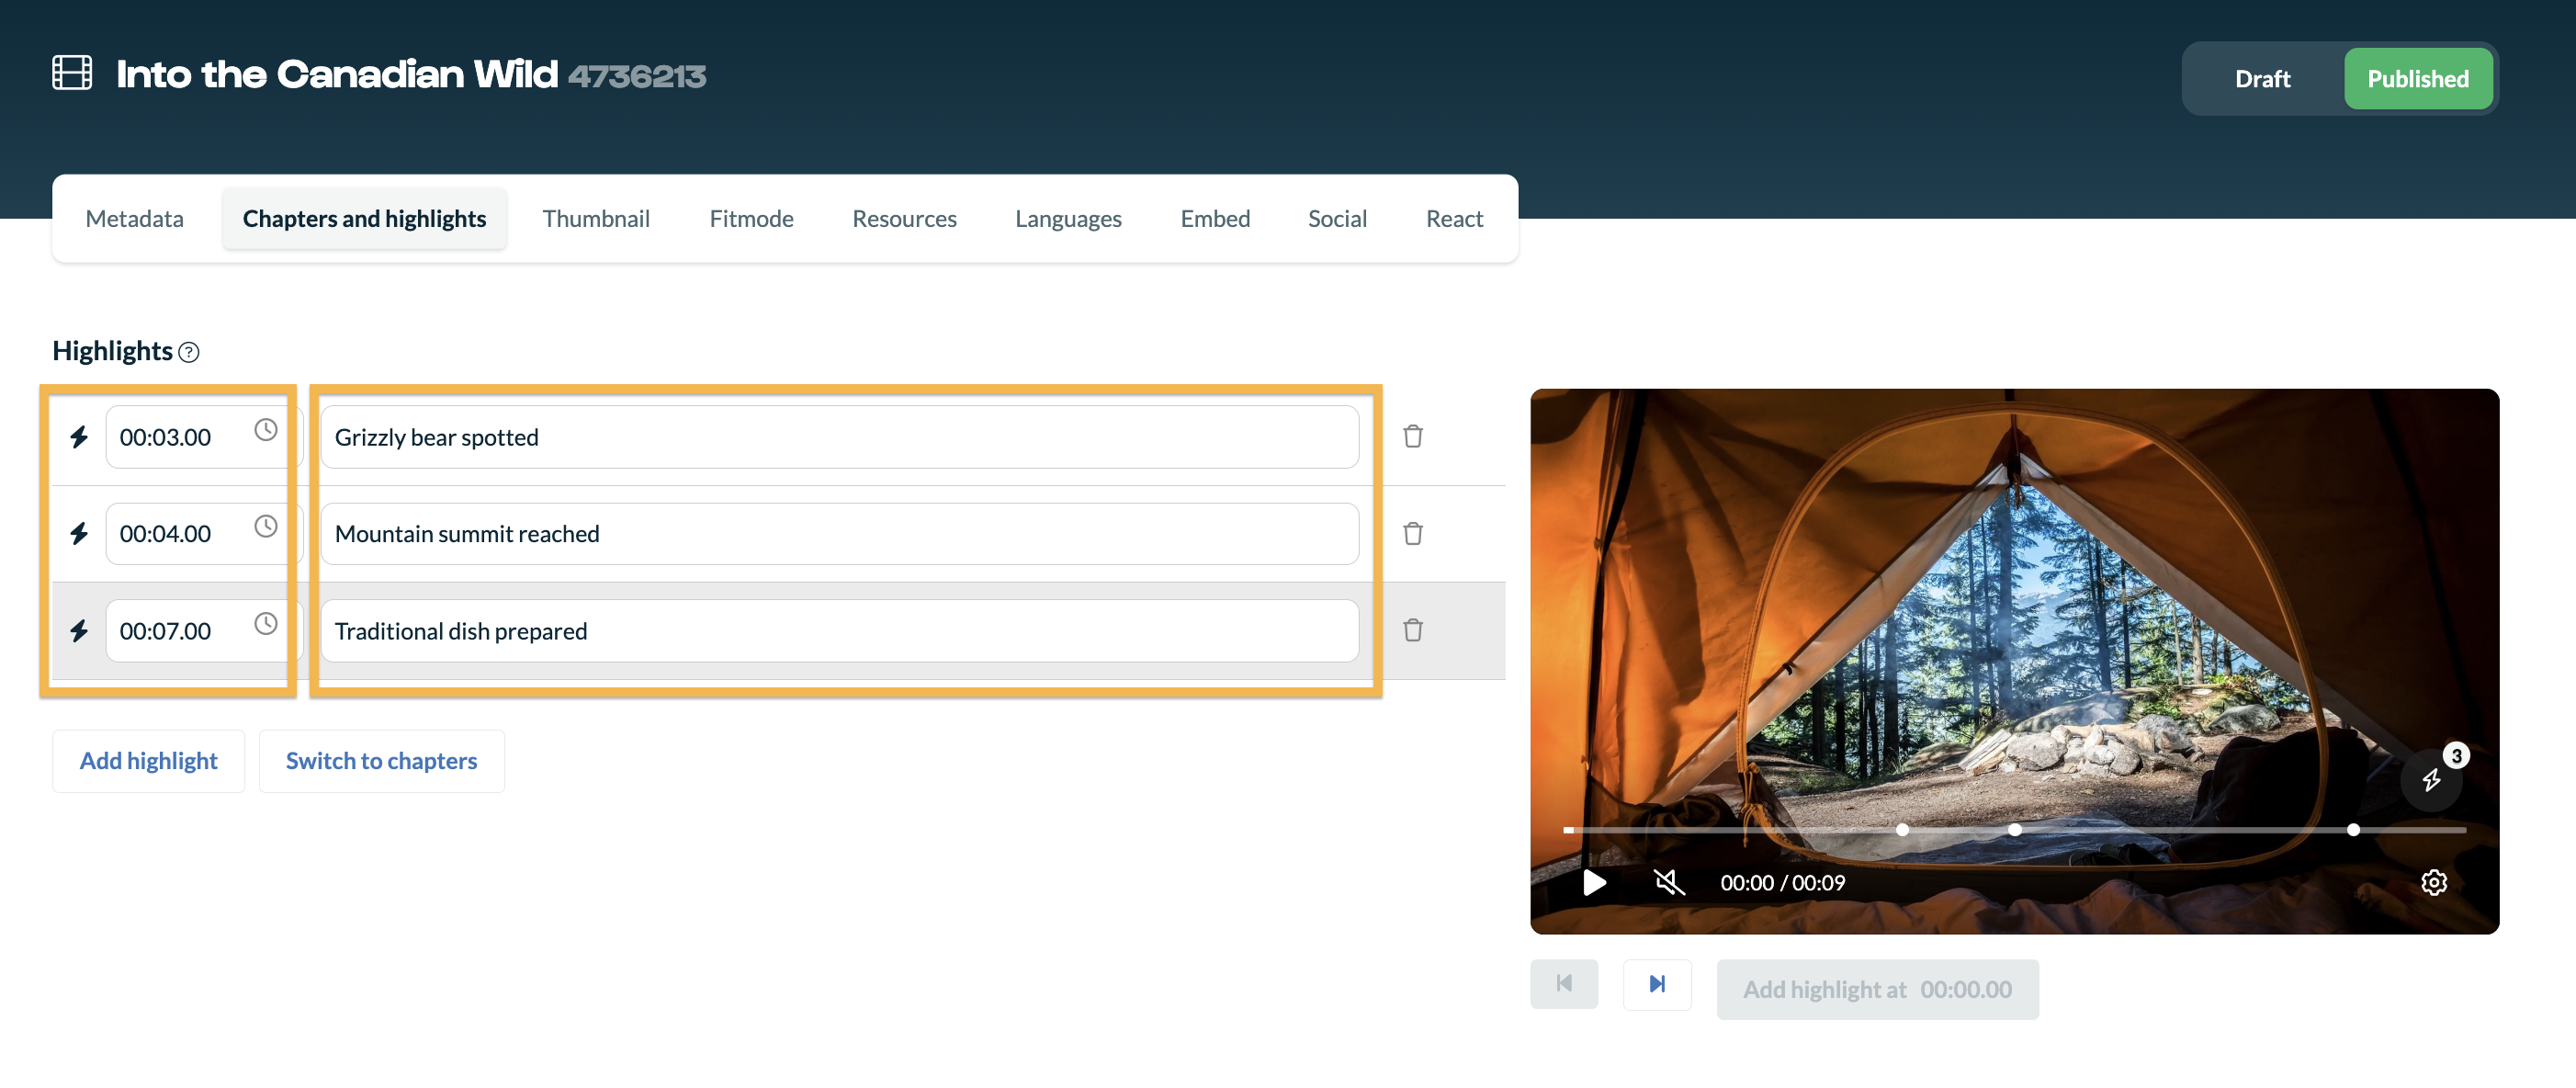Click lightning bolt icon in 00:04.00 row
This screenshot has width=2576, height=1088.
coord(79,534)
